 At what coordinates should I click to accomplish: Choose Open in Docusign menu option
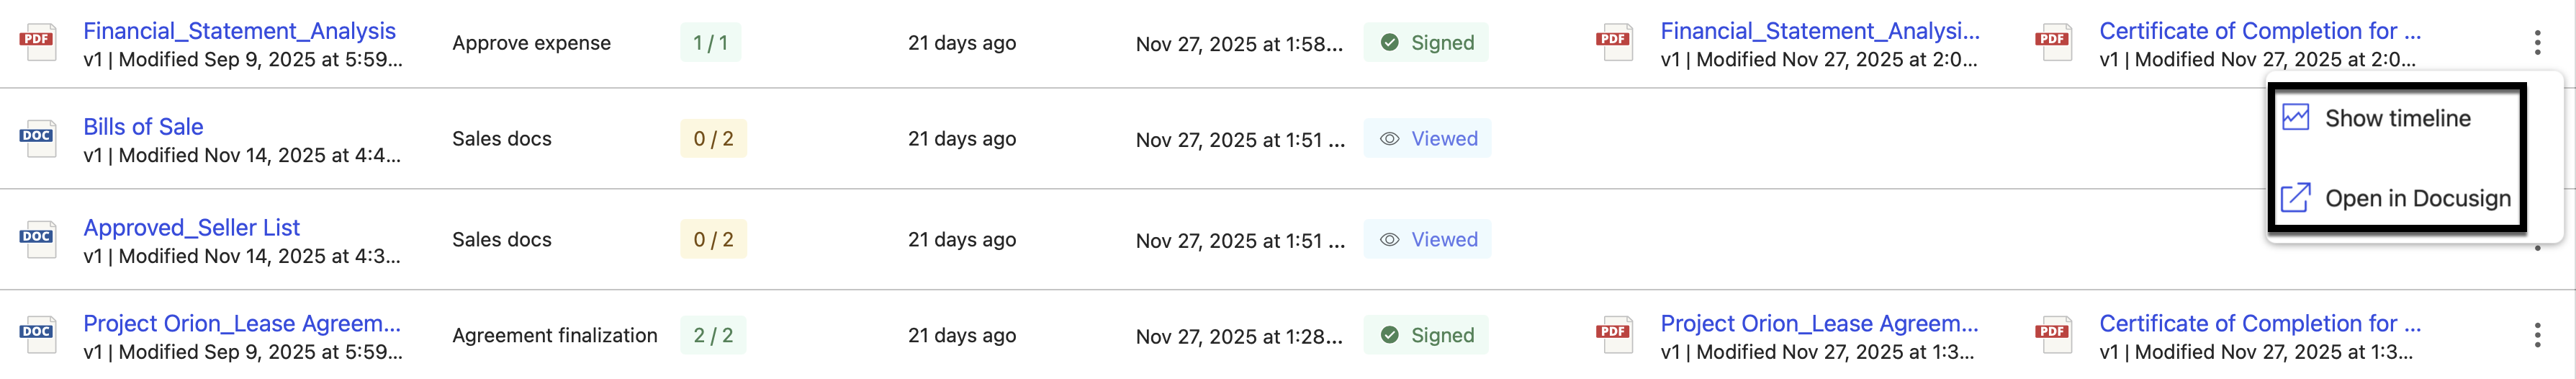(2416, 198)
